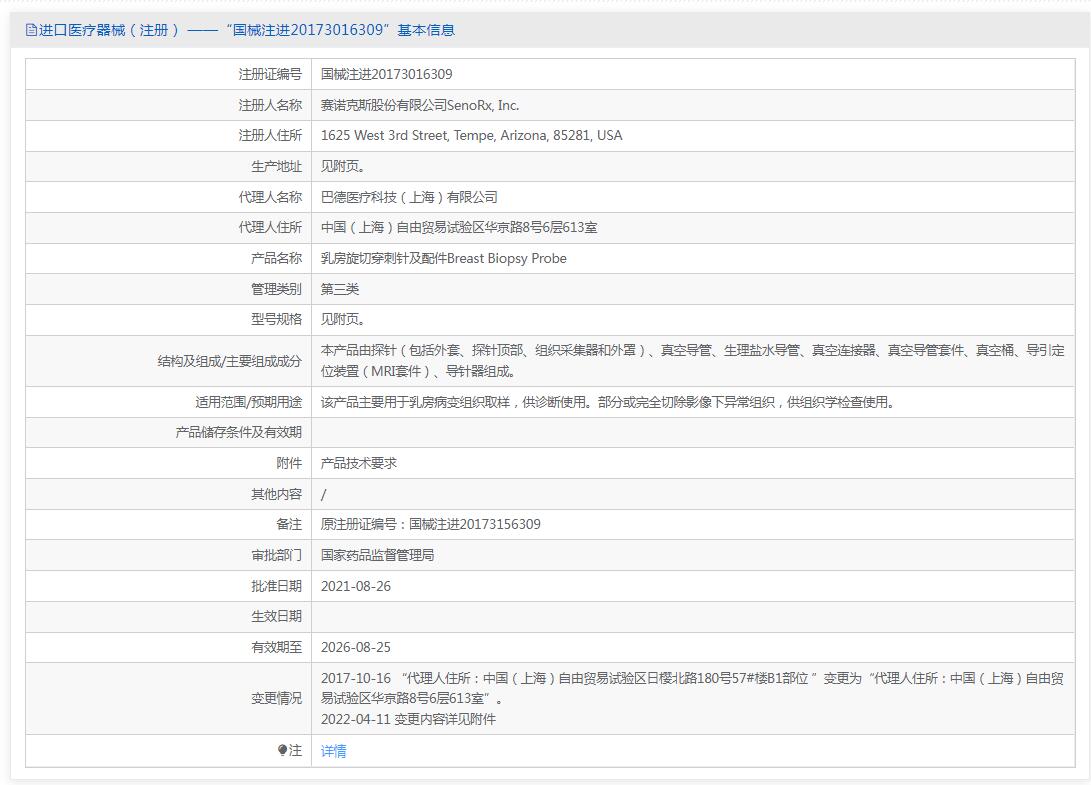The height and width of the screenshot is (785, 1091).
Task: Click the 审批部门 label
Action: (x=276, y=555)
